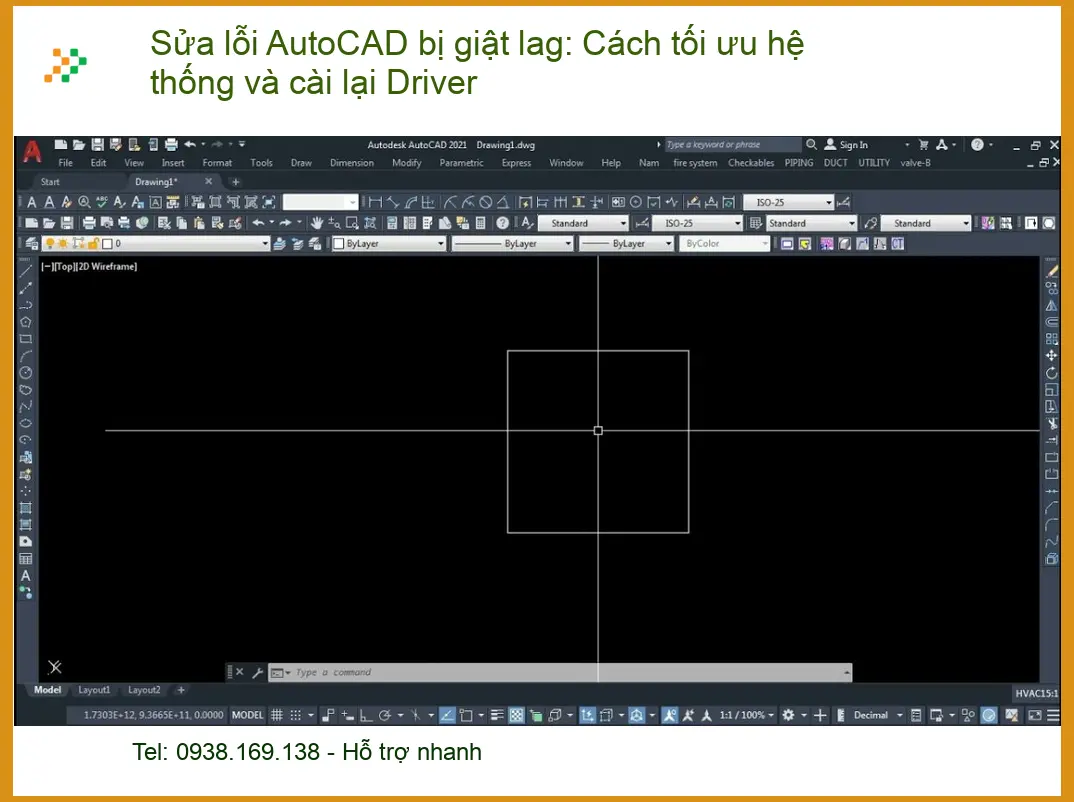Open Autodesk App Store cart icon
1074x802 pixels.
point(923,145)
